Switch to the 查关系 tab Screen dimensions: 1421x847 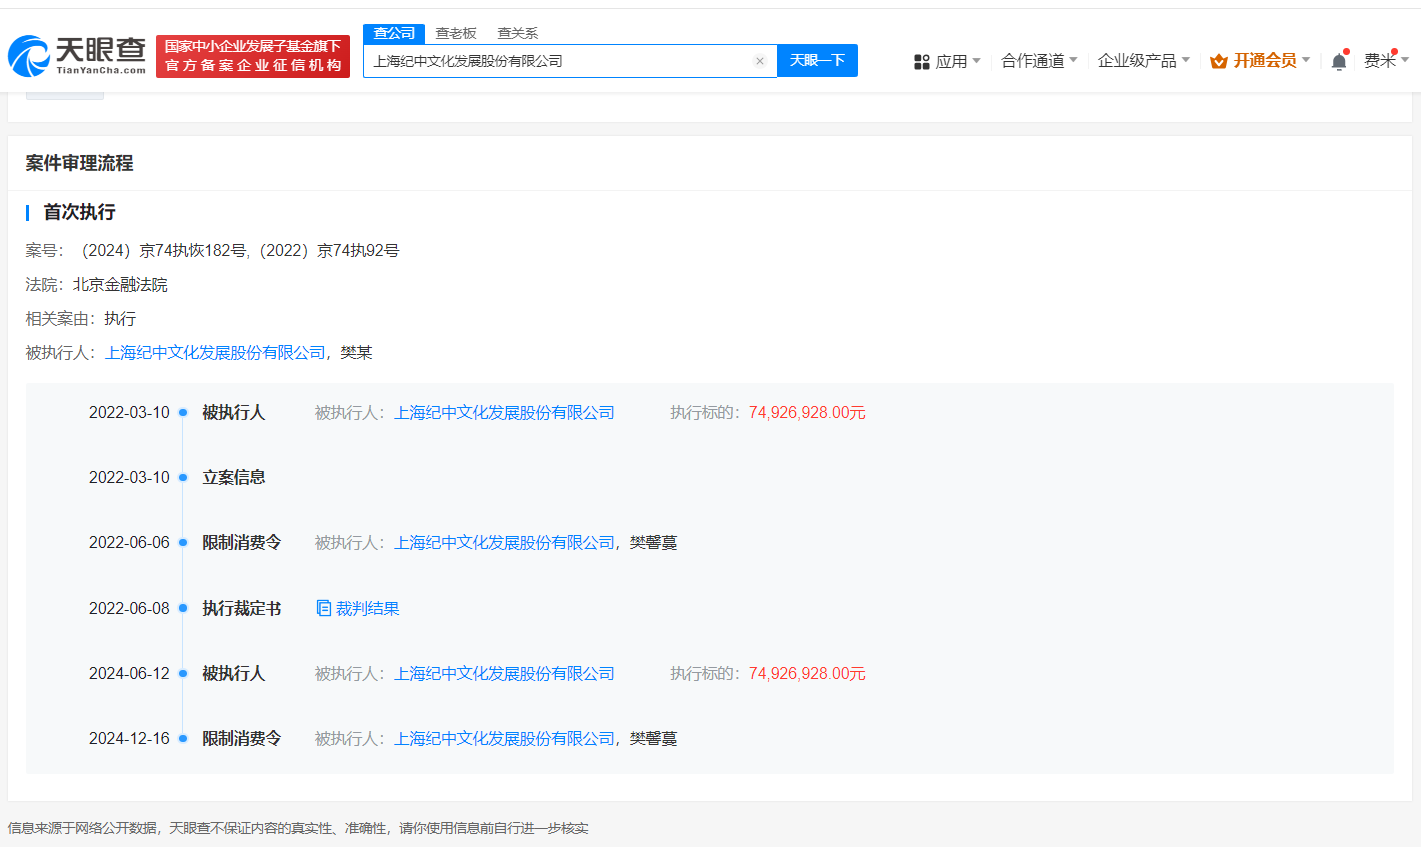click(518, 34)
